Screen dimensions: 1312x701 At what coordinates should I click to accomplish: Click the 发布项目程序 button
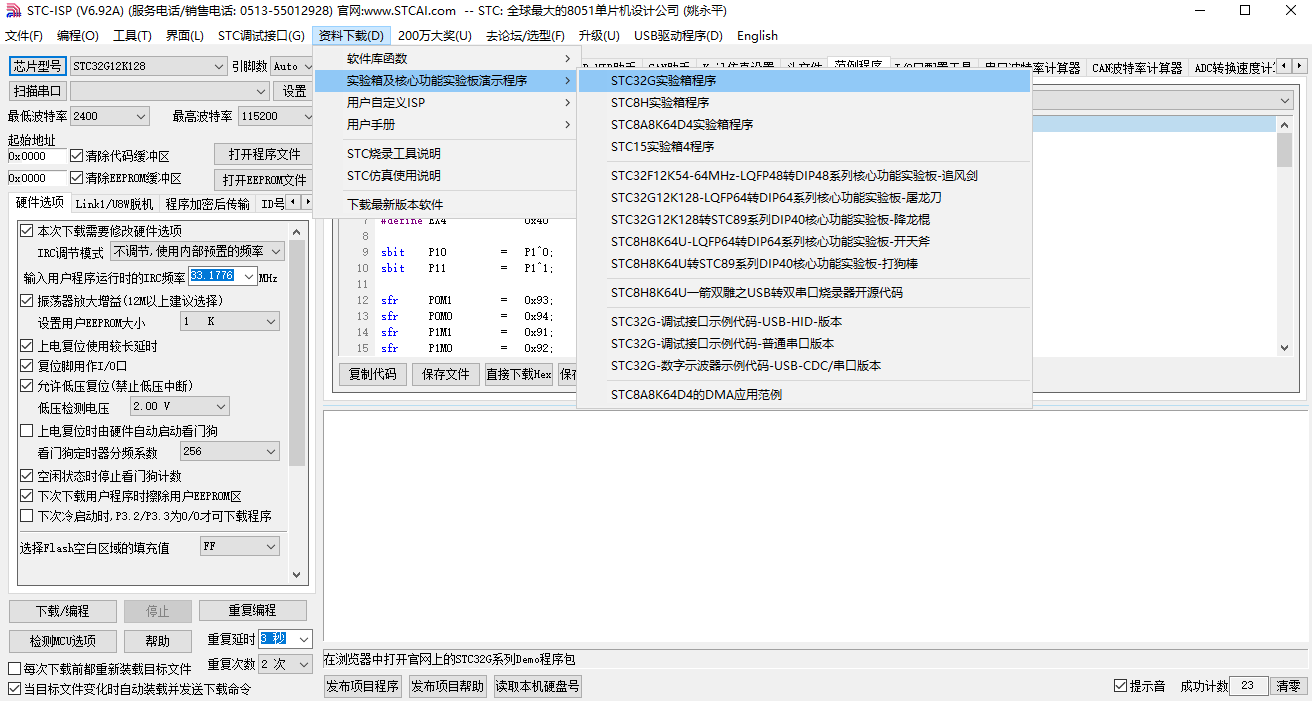point(363,686)
